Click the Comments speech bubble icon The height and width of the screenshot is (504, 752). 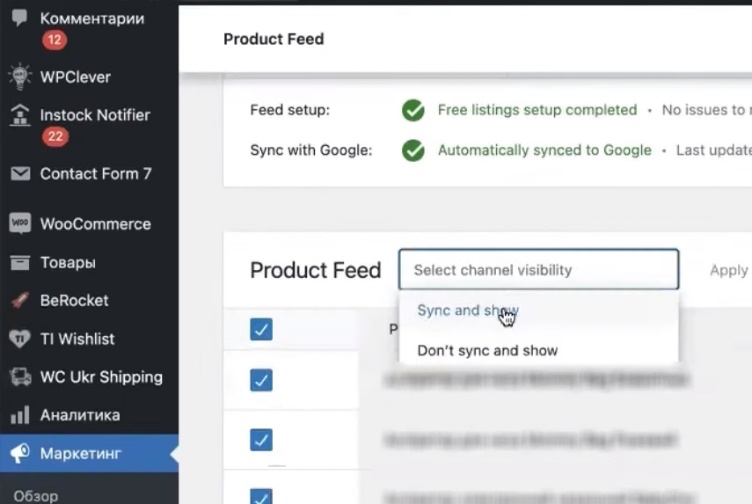pyautogui.click(x=19, y=19)
